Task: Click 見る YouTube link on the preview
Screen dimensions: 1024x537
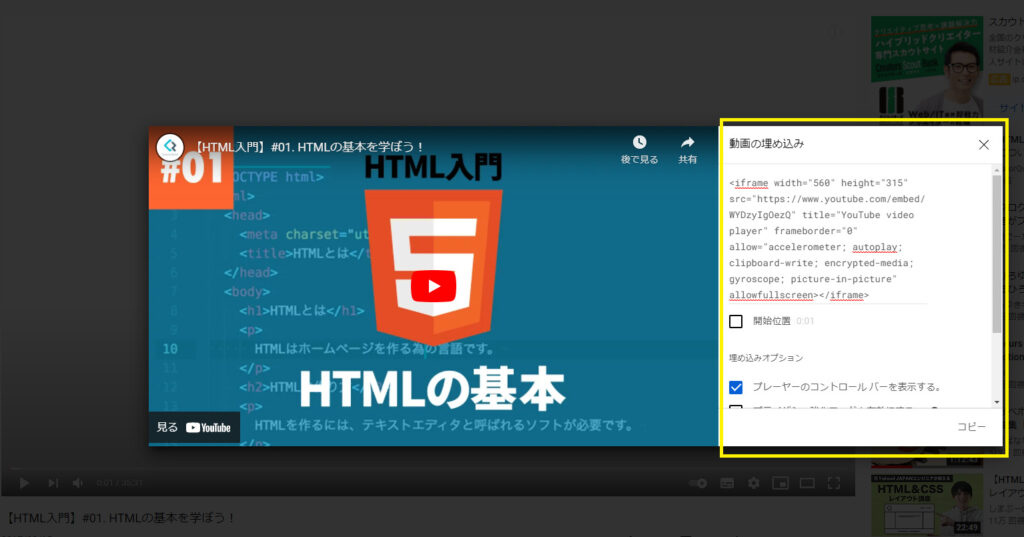Action: click(194, 427)
